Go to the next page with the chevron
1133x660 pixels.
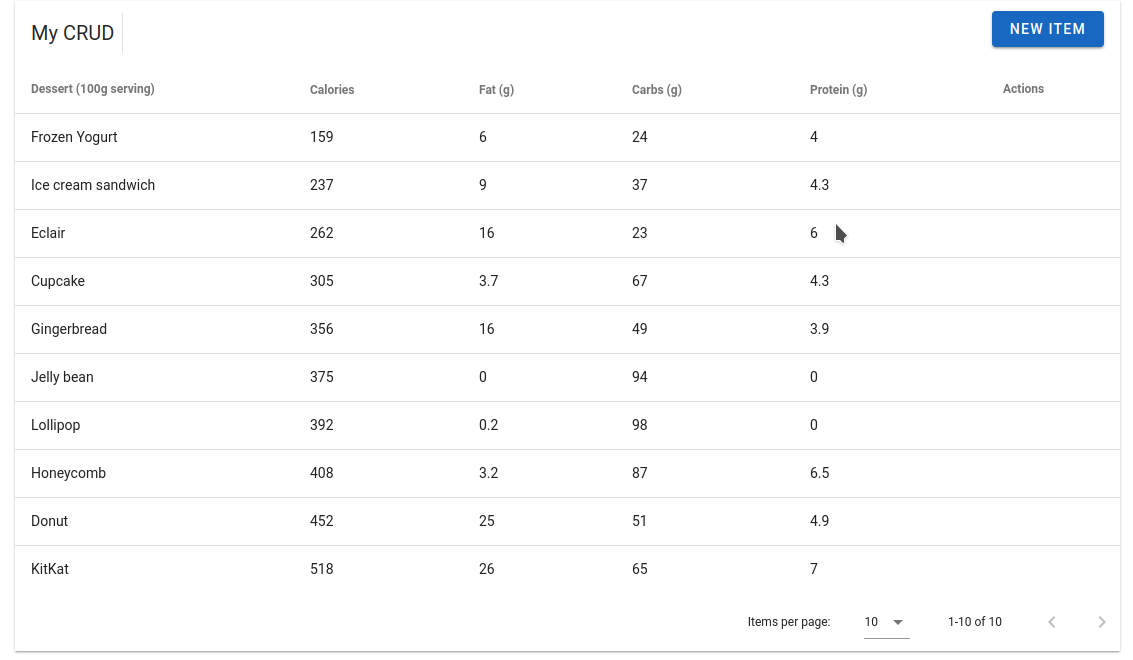[x=1101, y=621]
